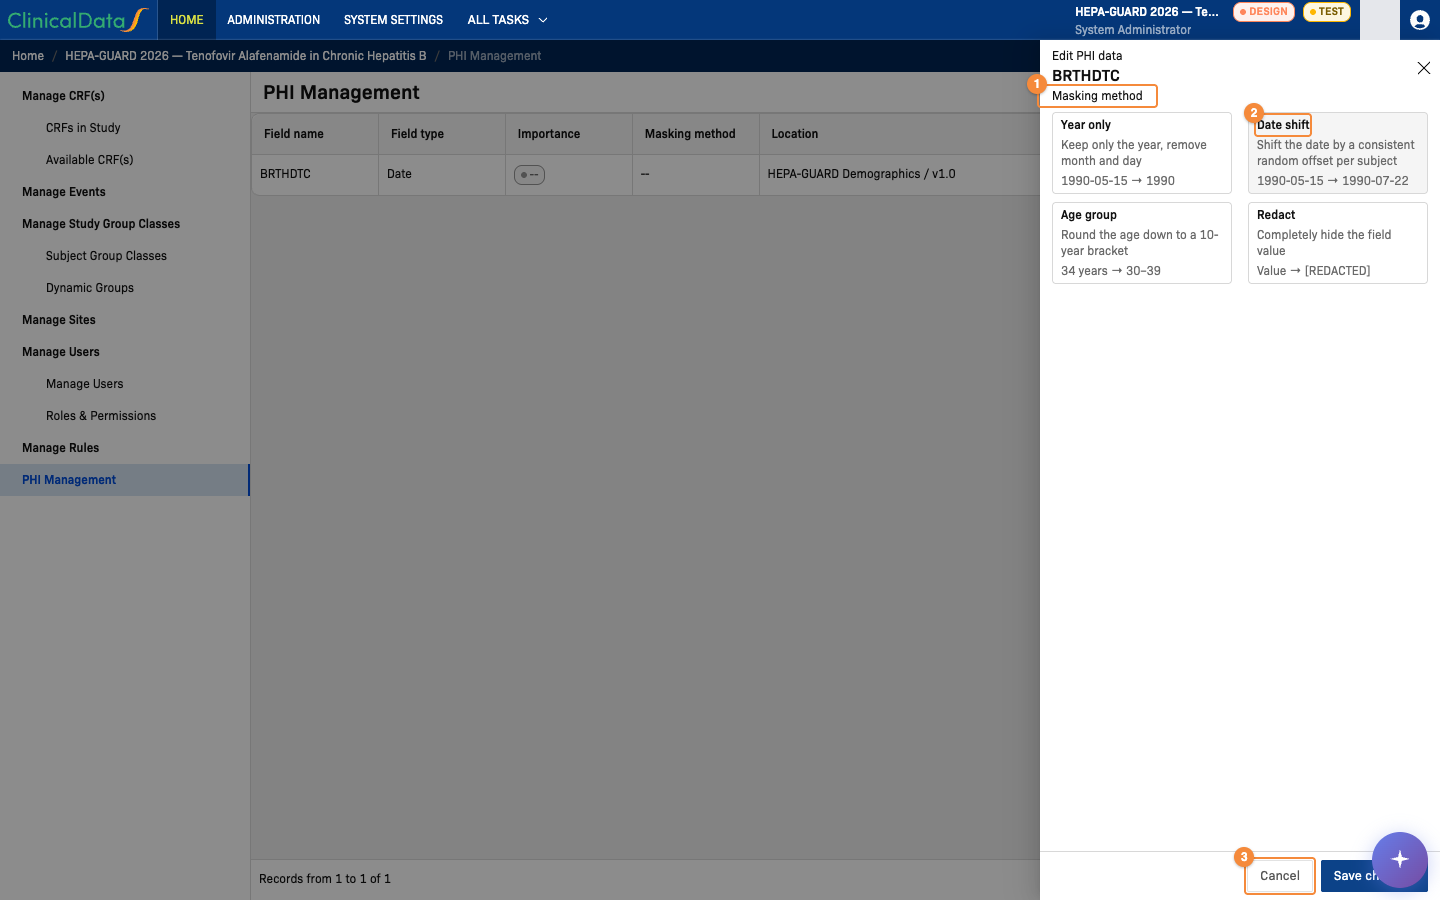
Task: Open the user profile avatar icon
Action: (x=1419, y=20)
